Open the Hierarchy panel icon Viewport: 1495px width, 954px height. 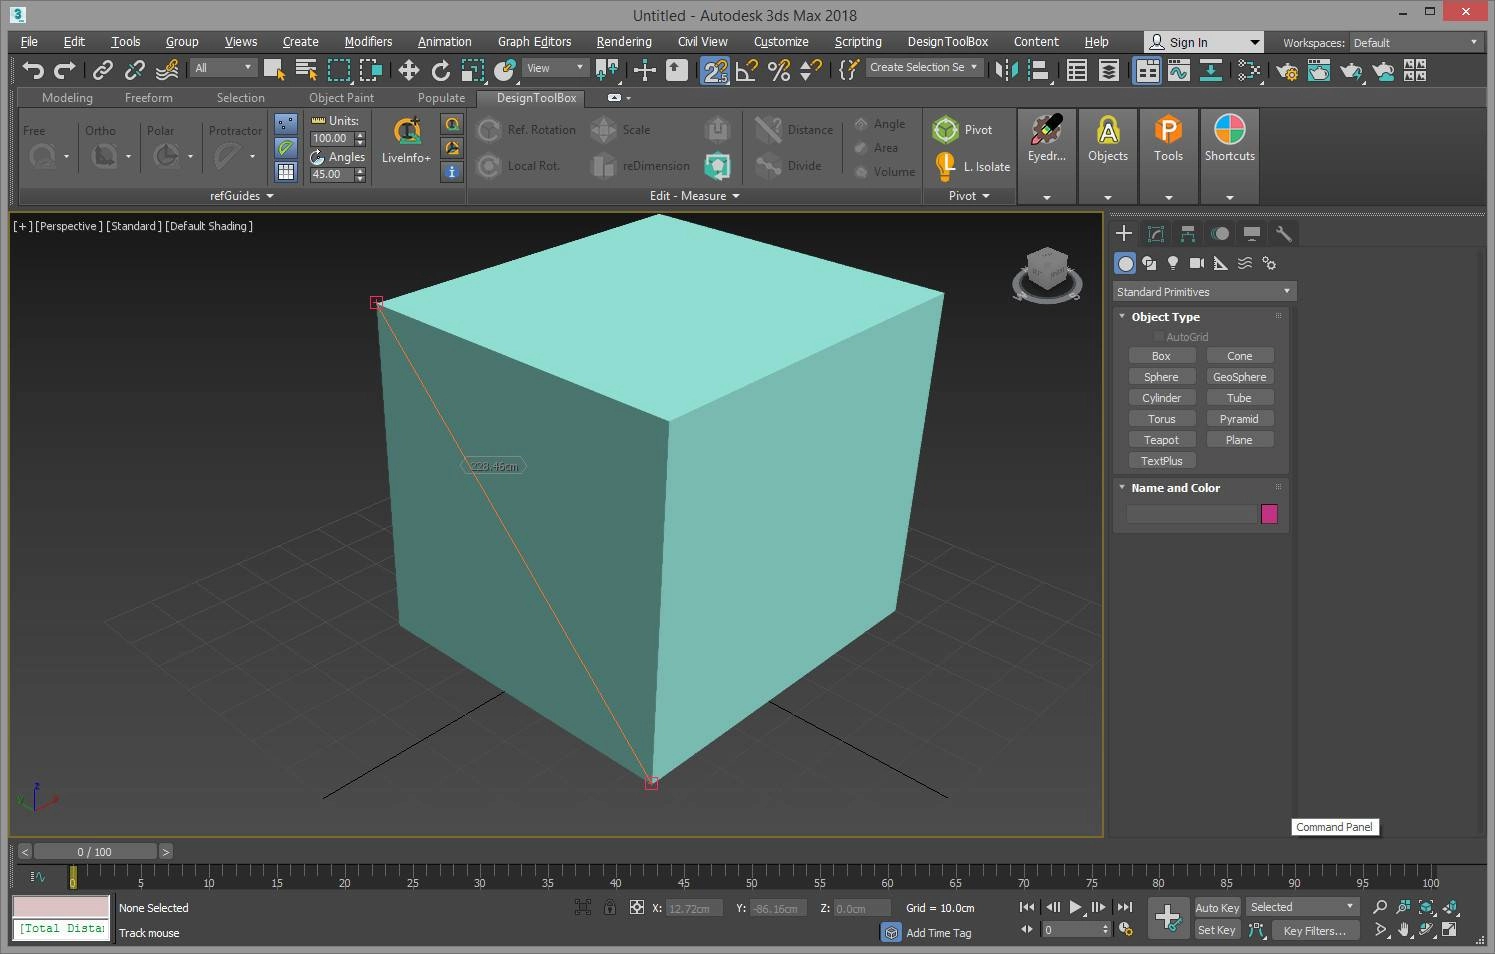click(x=1188, y=234)
